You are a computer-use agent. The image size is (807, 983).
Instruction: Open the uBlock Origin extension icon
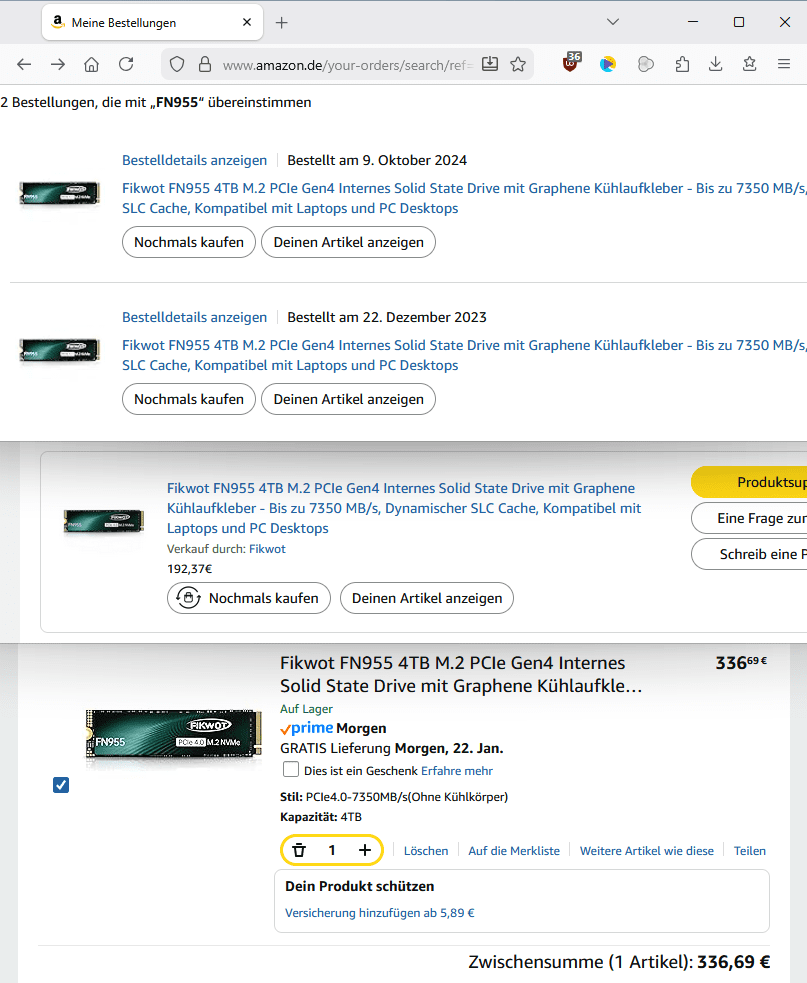point(571,63)
